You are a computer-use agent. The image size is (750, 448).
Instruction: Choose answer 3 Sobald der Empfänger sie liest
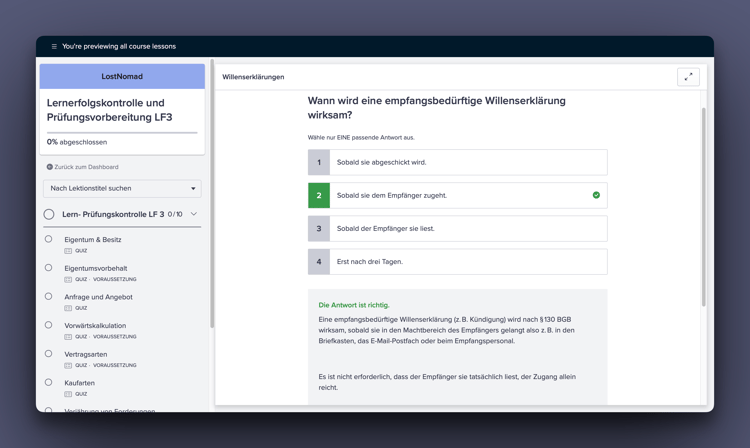point(458,229)
